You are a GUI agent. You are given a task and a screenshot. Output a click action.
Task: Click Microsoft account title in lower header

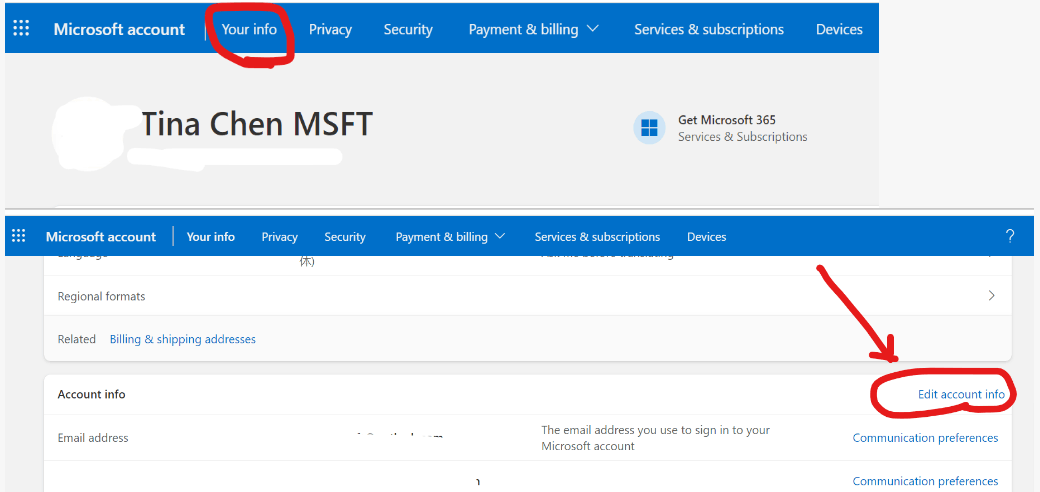pos(101,237)
